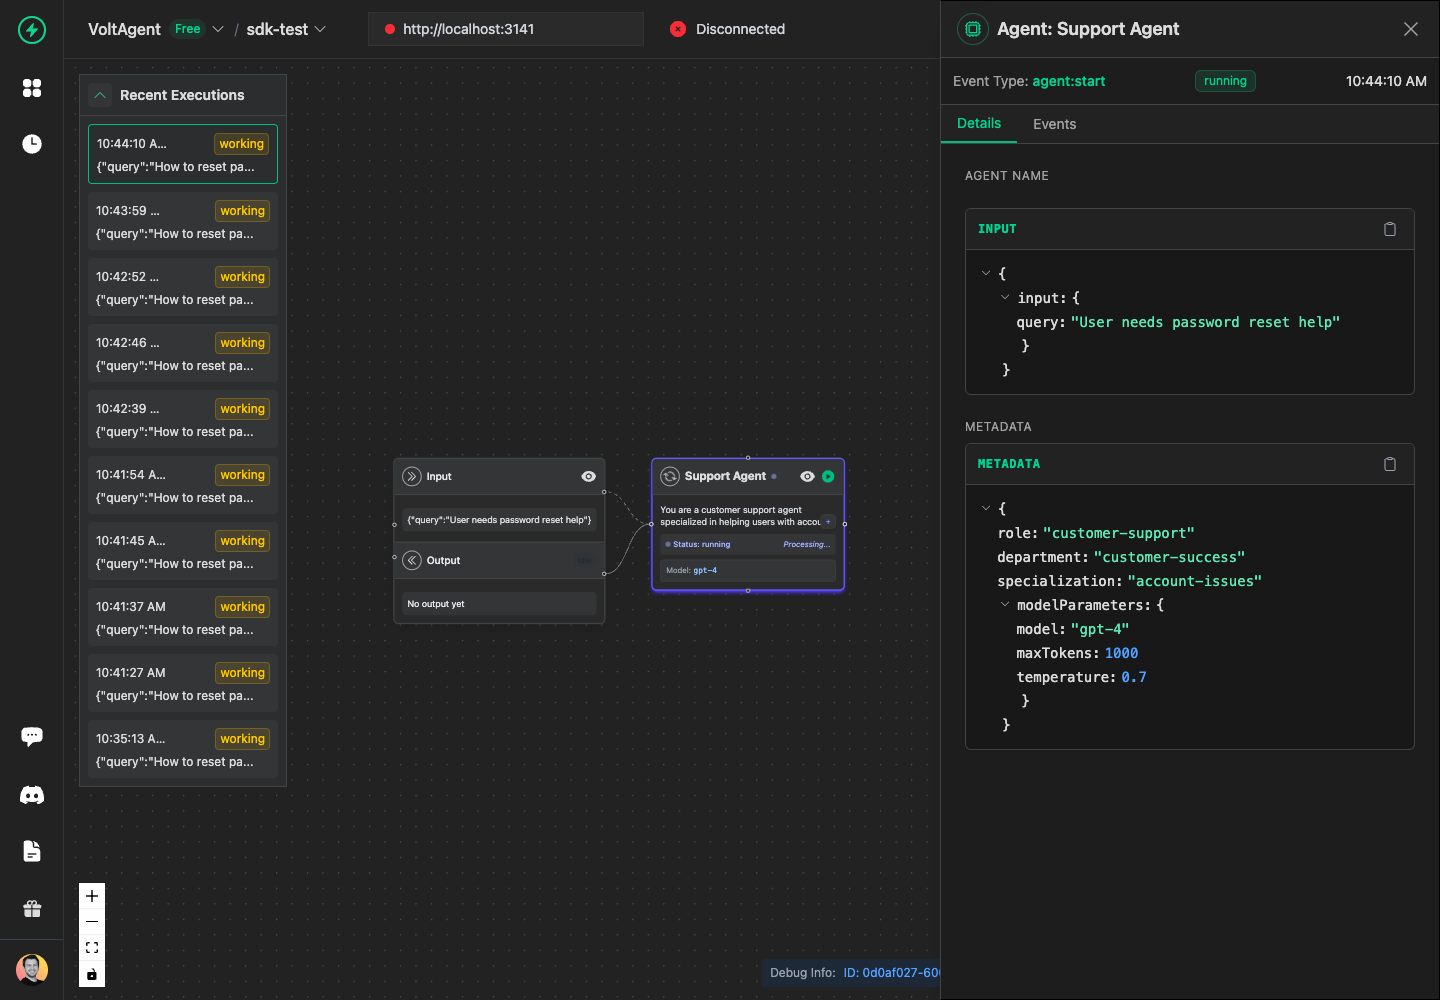Copy the INPUT JSON to clipboard
This screenshot has width=1440, height=1000.
(1390, 229)
